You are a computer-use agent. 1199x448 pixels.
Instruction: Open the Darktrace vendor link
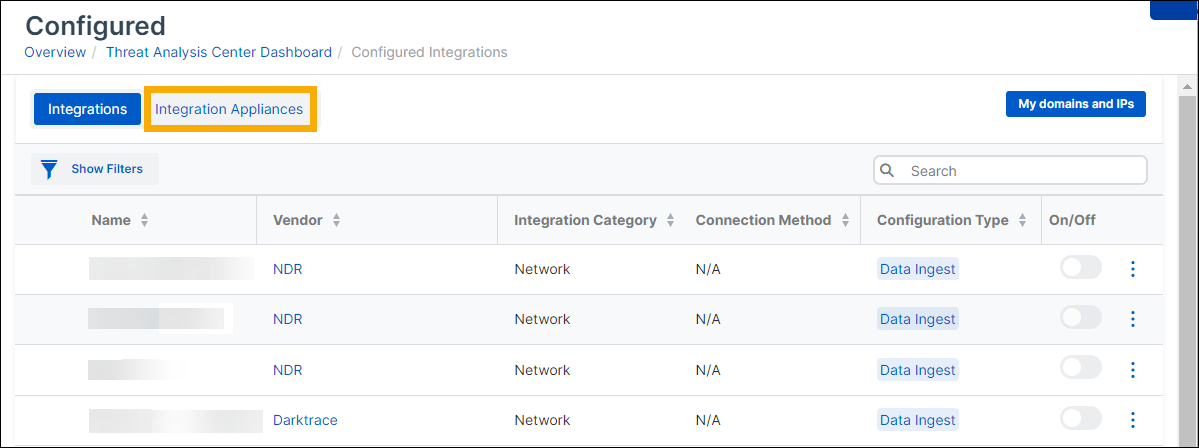305,420
